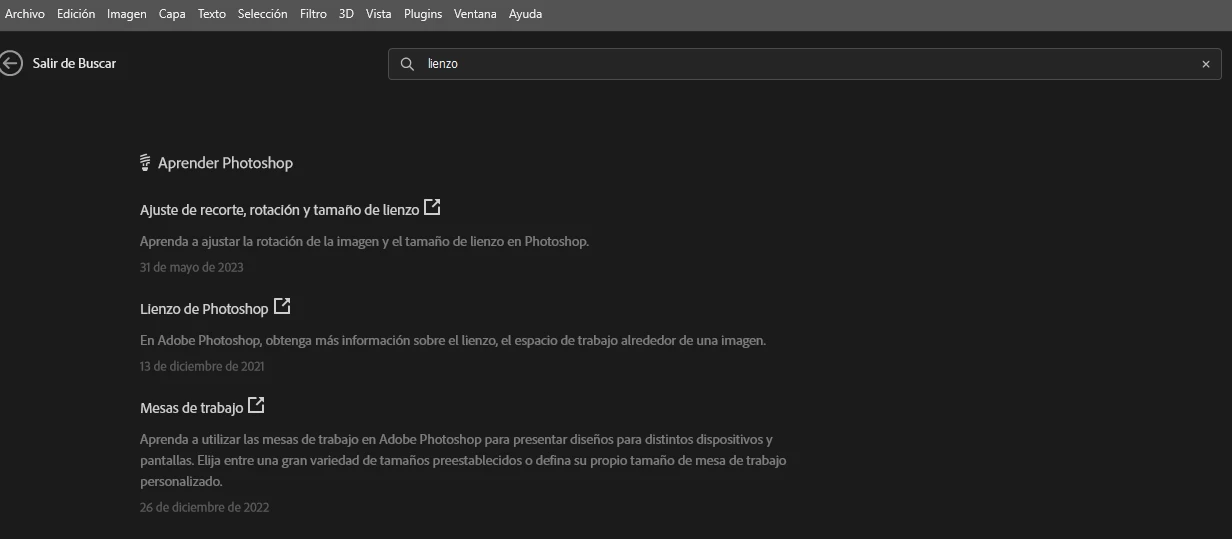Open the Vista menu
This screenshot has width=1232, height=539.
point(379,14)
